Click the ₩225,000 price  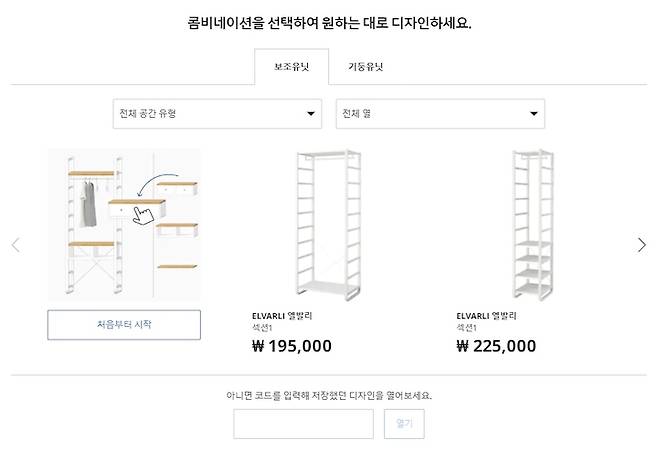pyautogui.click(x=495, y=346)
